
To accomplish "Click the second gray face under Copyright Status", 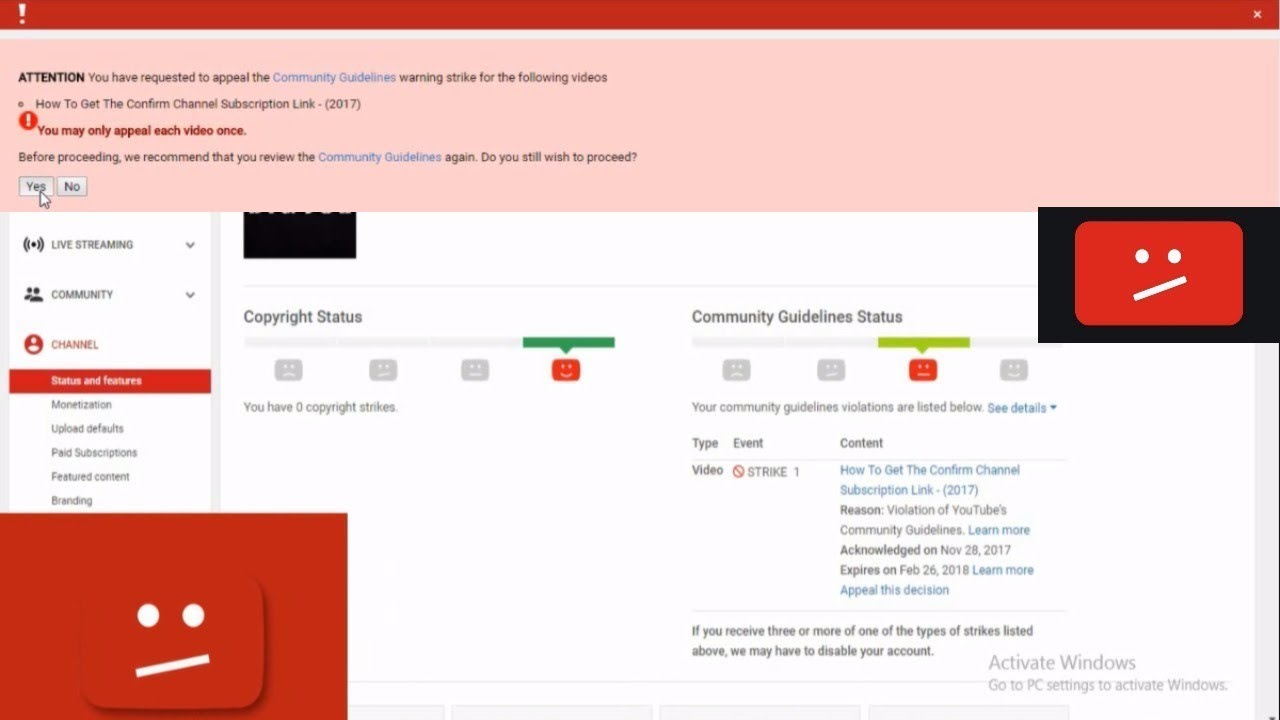I will point(383,370).
